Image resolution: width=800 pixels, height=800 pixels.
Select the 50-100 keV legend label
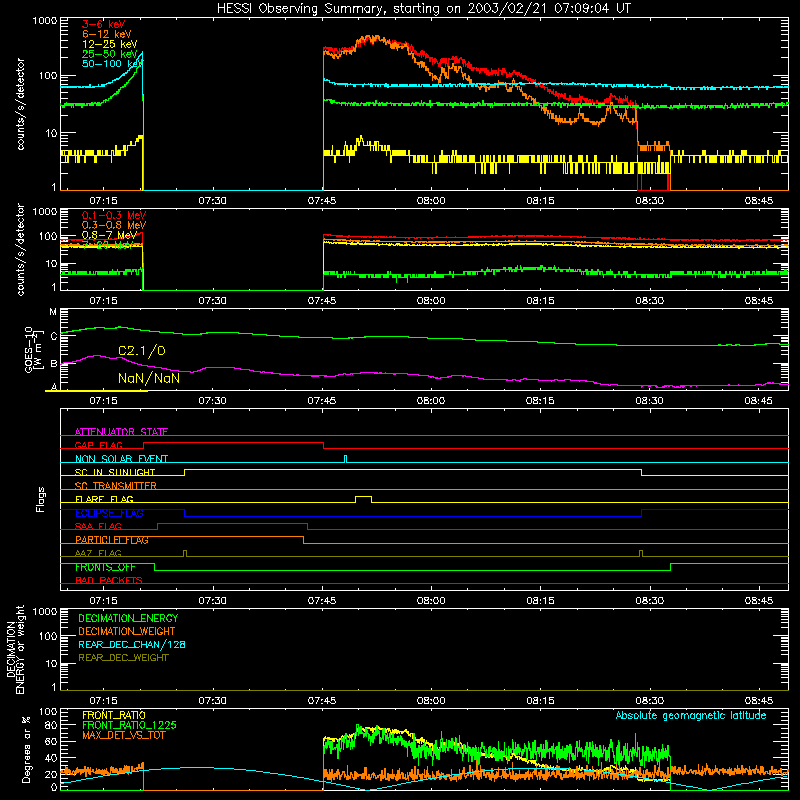point(112,64)
